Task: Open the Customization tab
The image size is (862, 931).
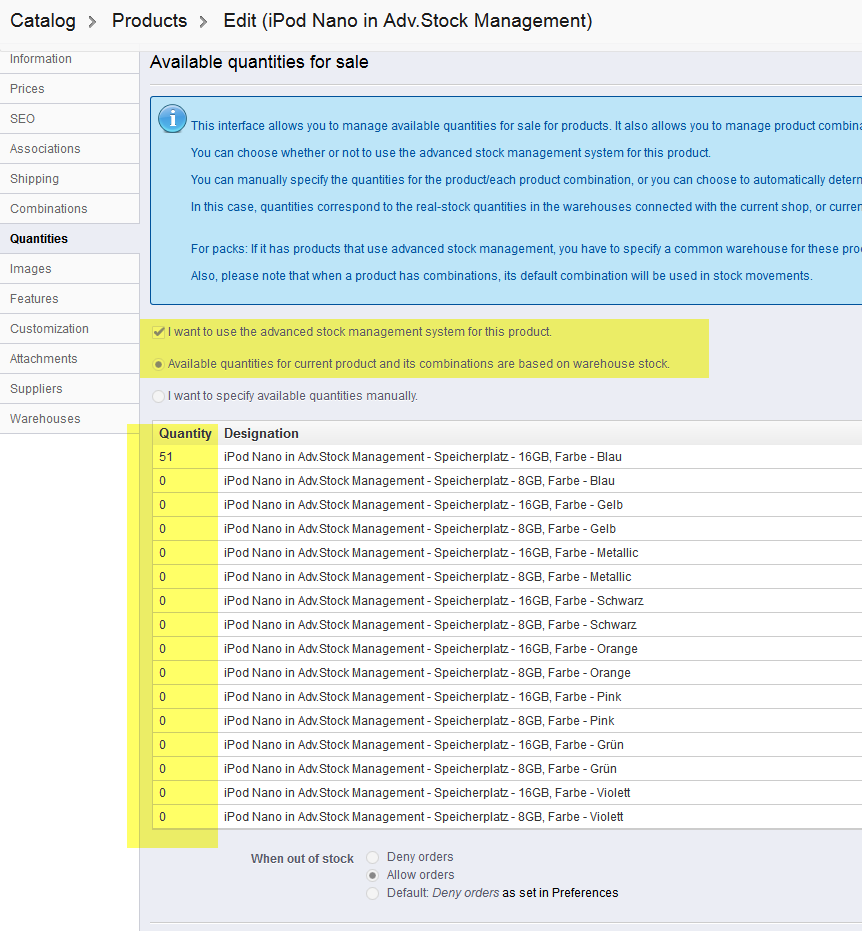Action: pos(69,329)
